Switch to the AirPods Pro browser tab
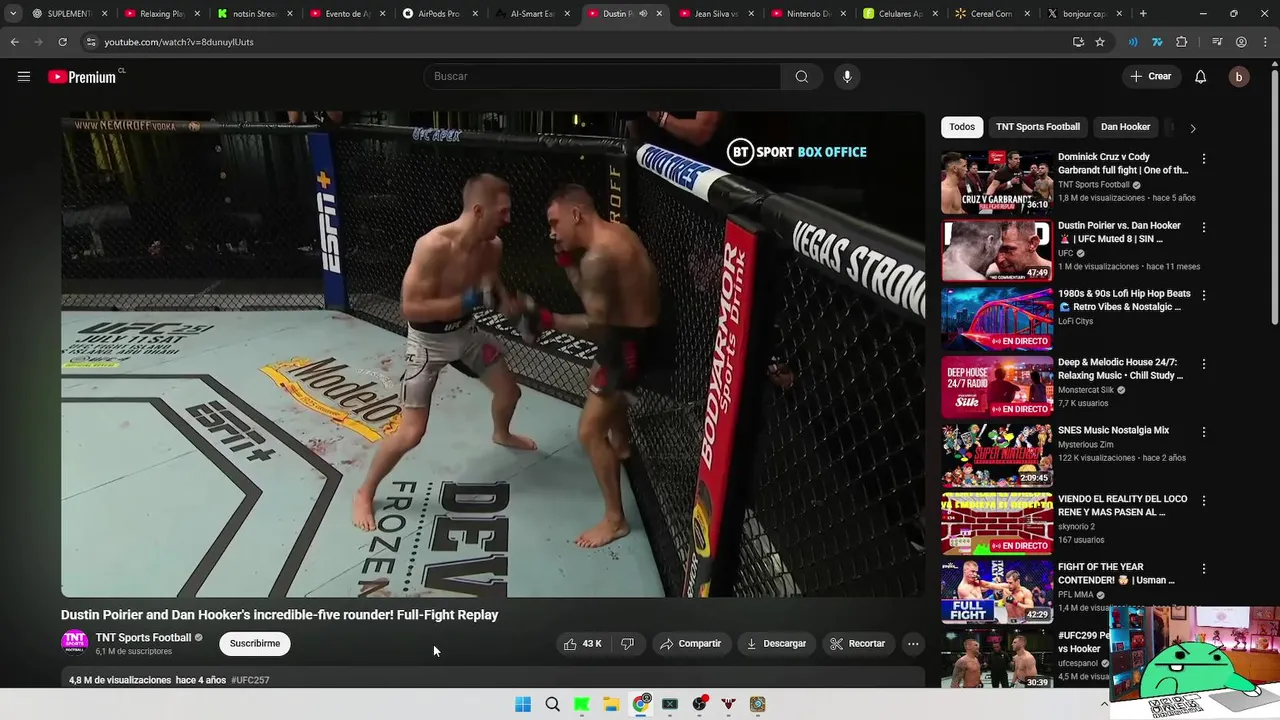Image resolution: width=1280 pixels, height=720 pixels. tap(438, 14)
